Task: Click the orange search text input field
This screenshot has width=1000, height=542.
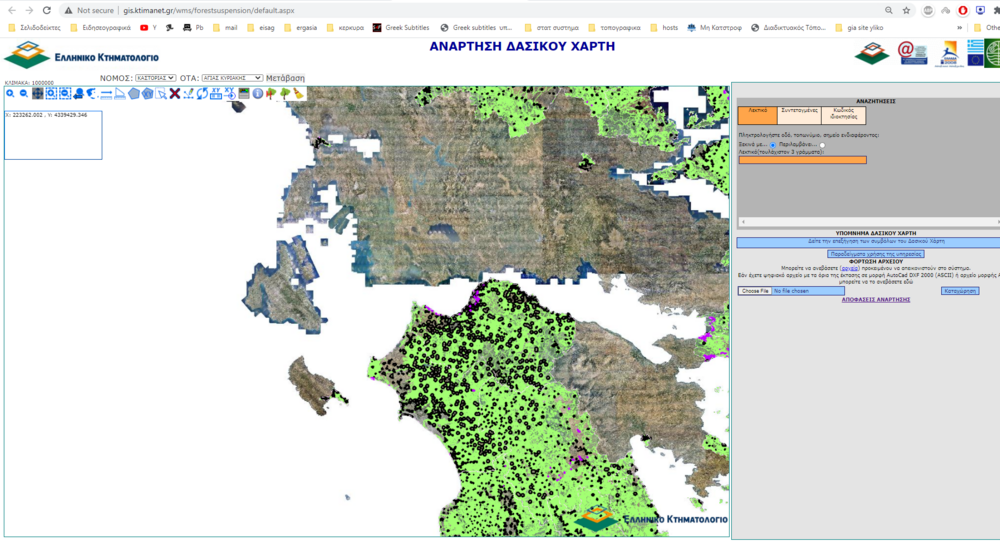Action: click(803, 160)
